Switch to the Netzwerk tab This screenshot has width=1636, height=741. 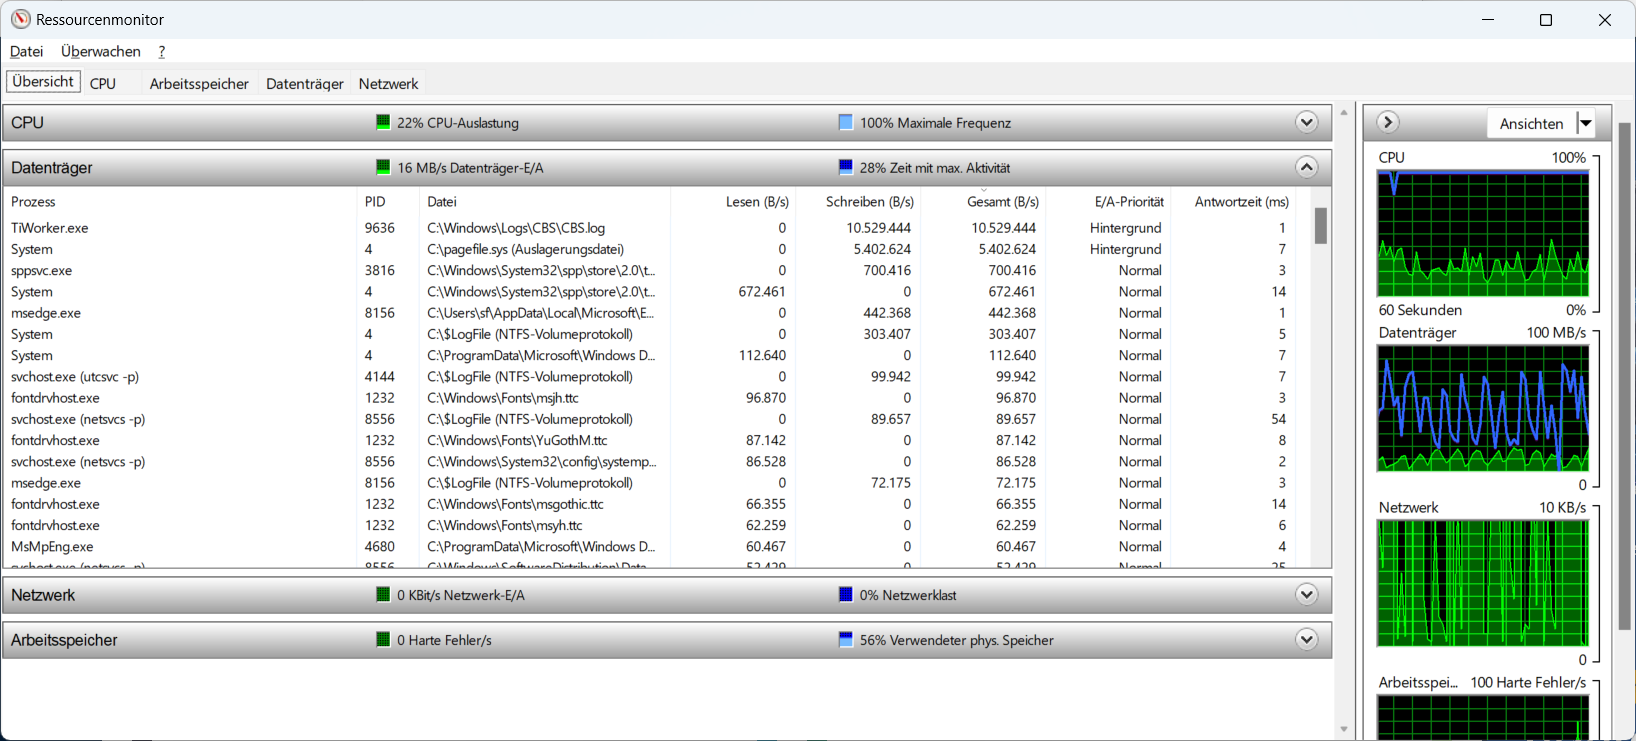click(389, 84)
